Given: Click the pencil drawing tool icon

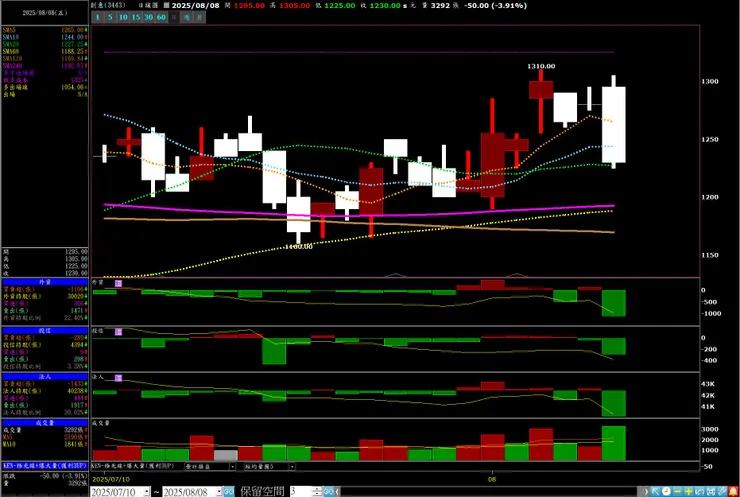Looking at the screenshot, I should (x=722, y=491).
